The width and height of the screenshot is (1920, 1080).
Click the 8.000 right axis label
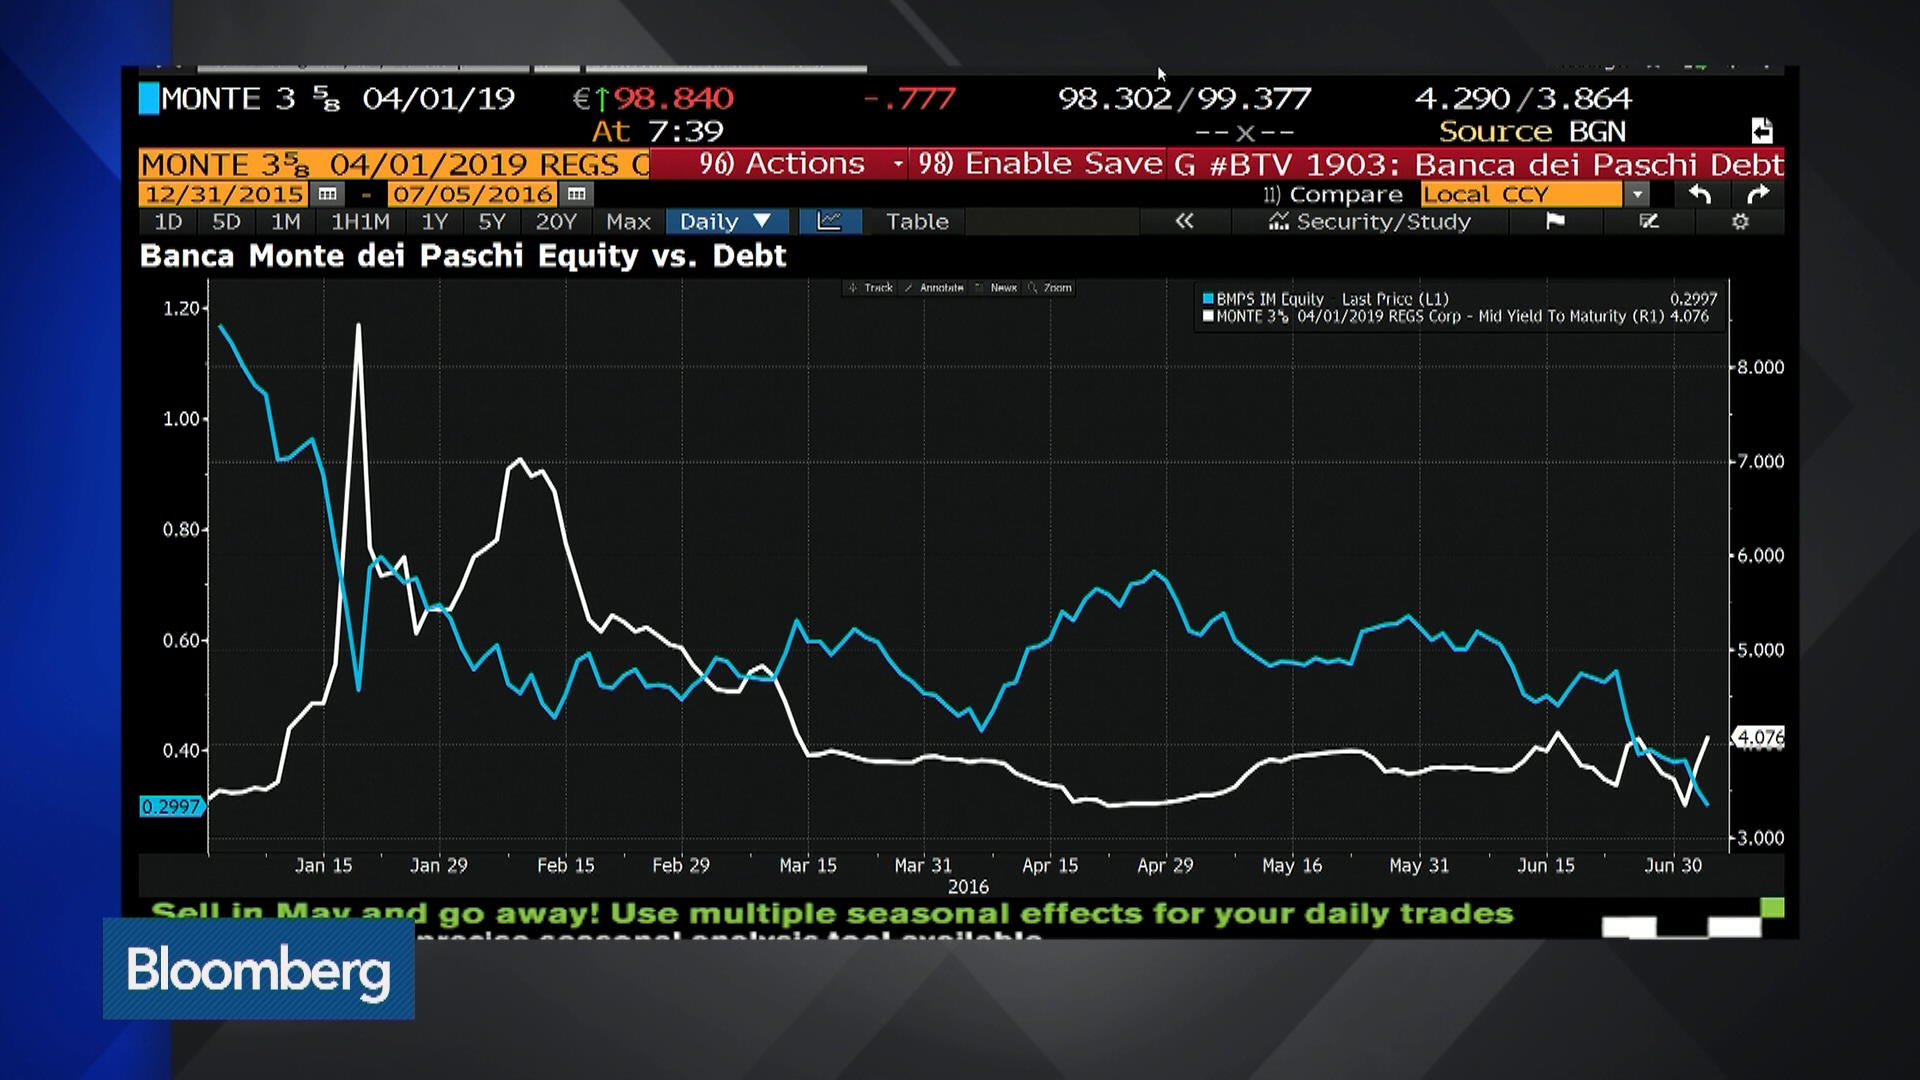click(x=1760, y=368)
